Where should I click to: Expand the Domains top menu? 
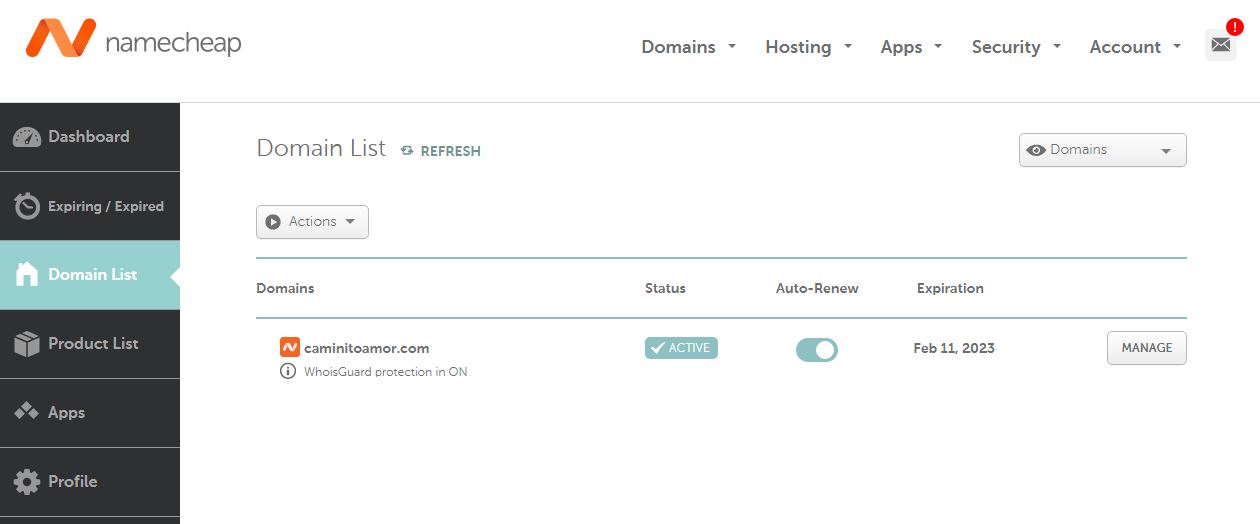tap(688, 47)
